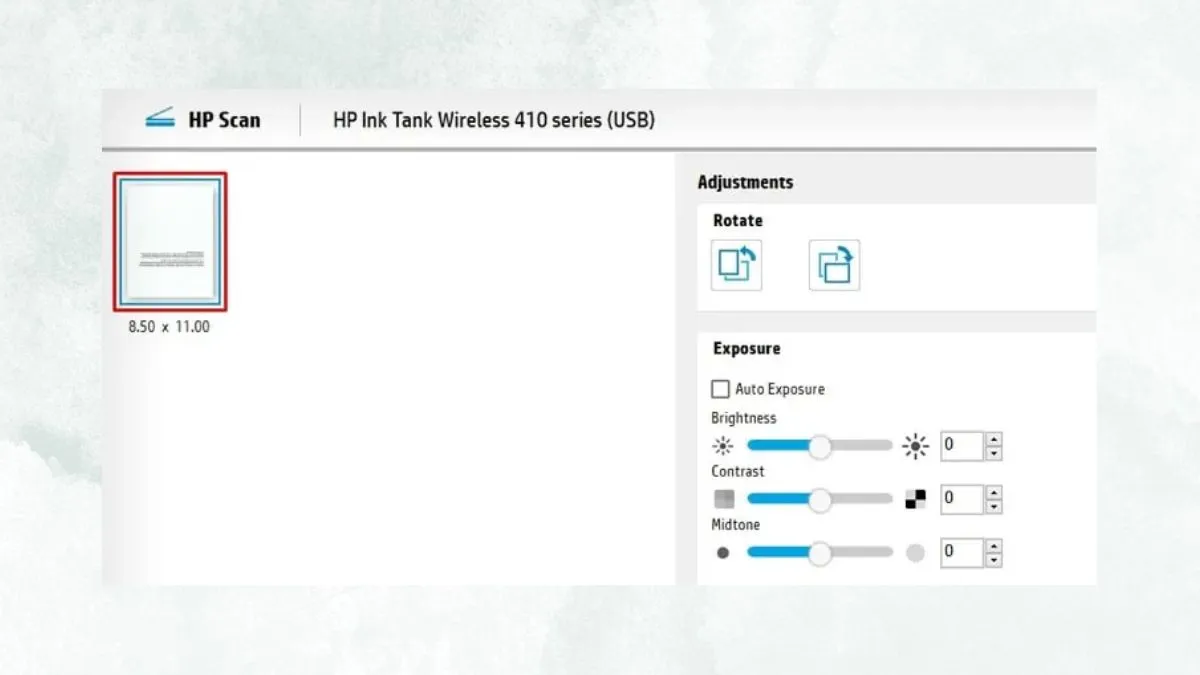Click the Brightness slider handle
The width and height of the screenshot is (1200, 675).
click(820, 446)
